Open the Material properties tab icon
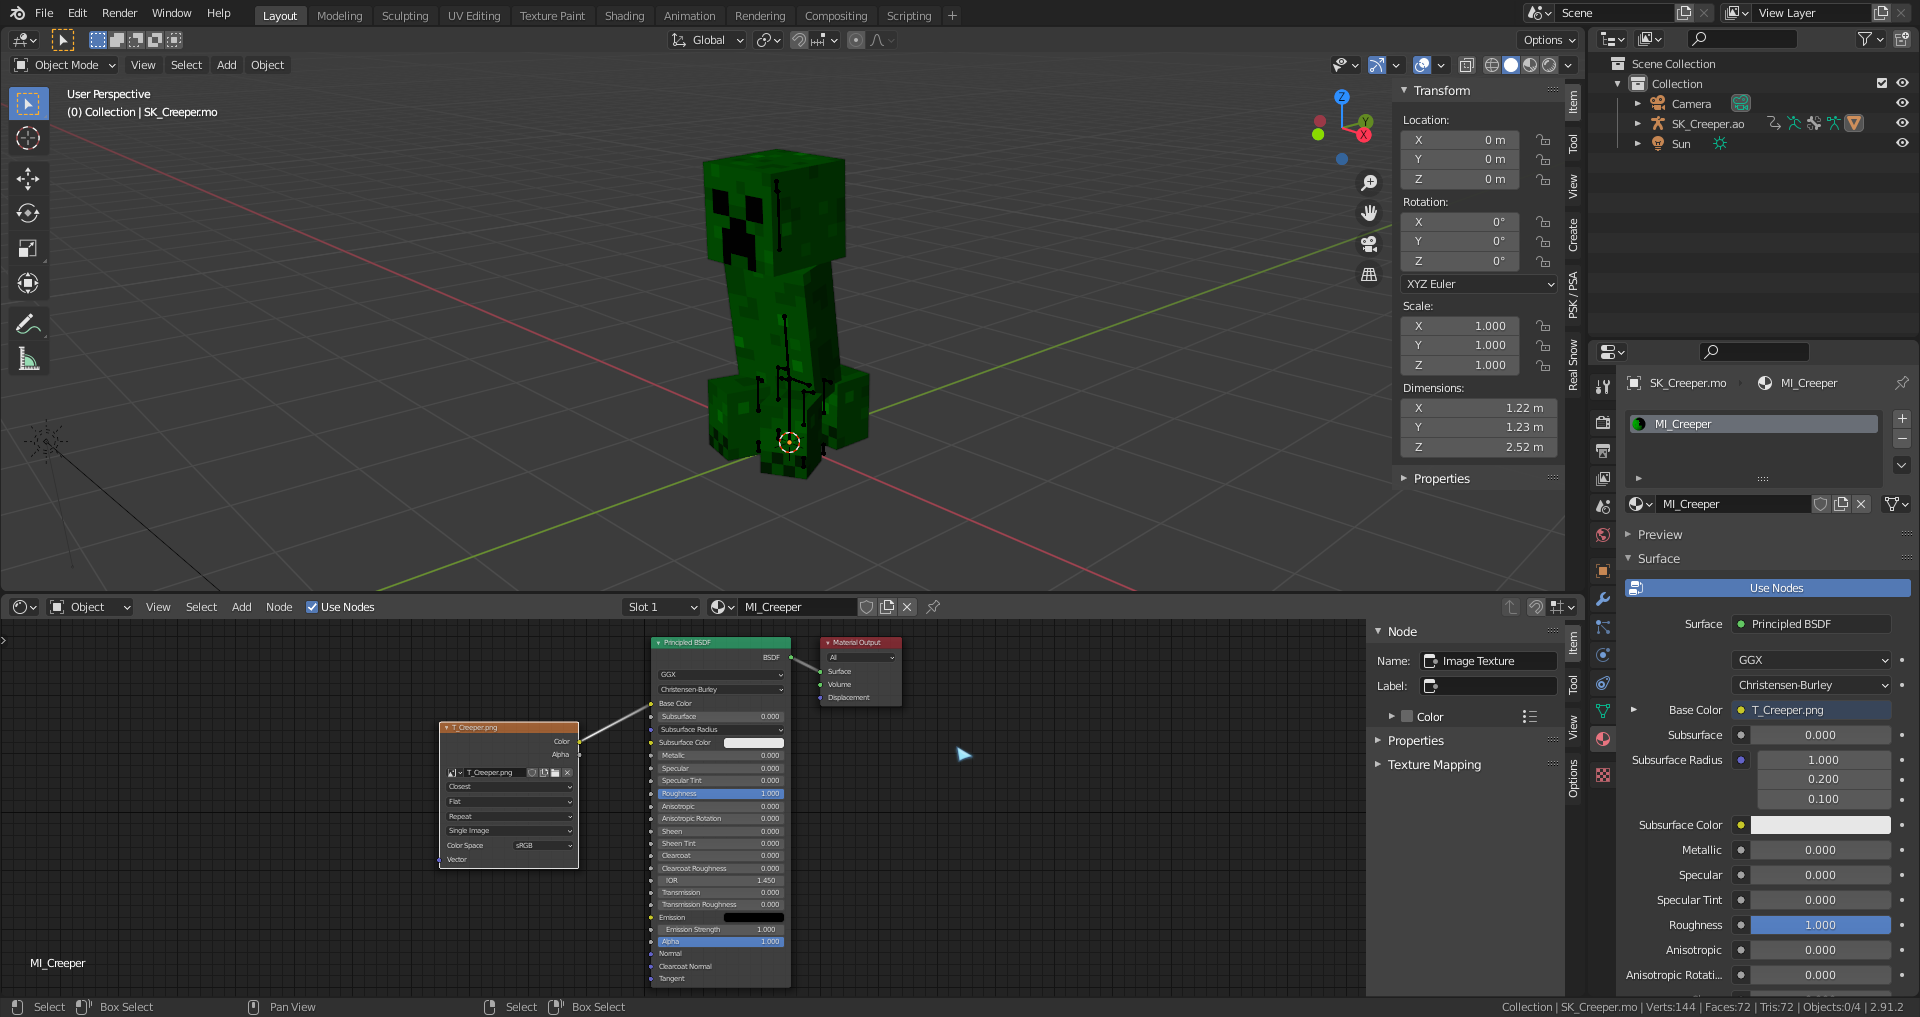The image size is (1920, 1017). (1603, 739)
